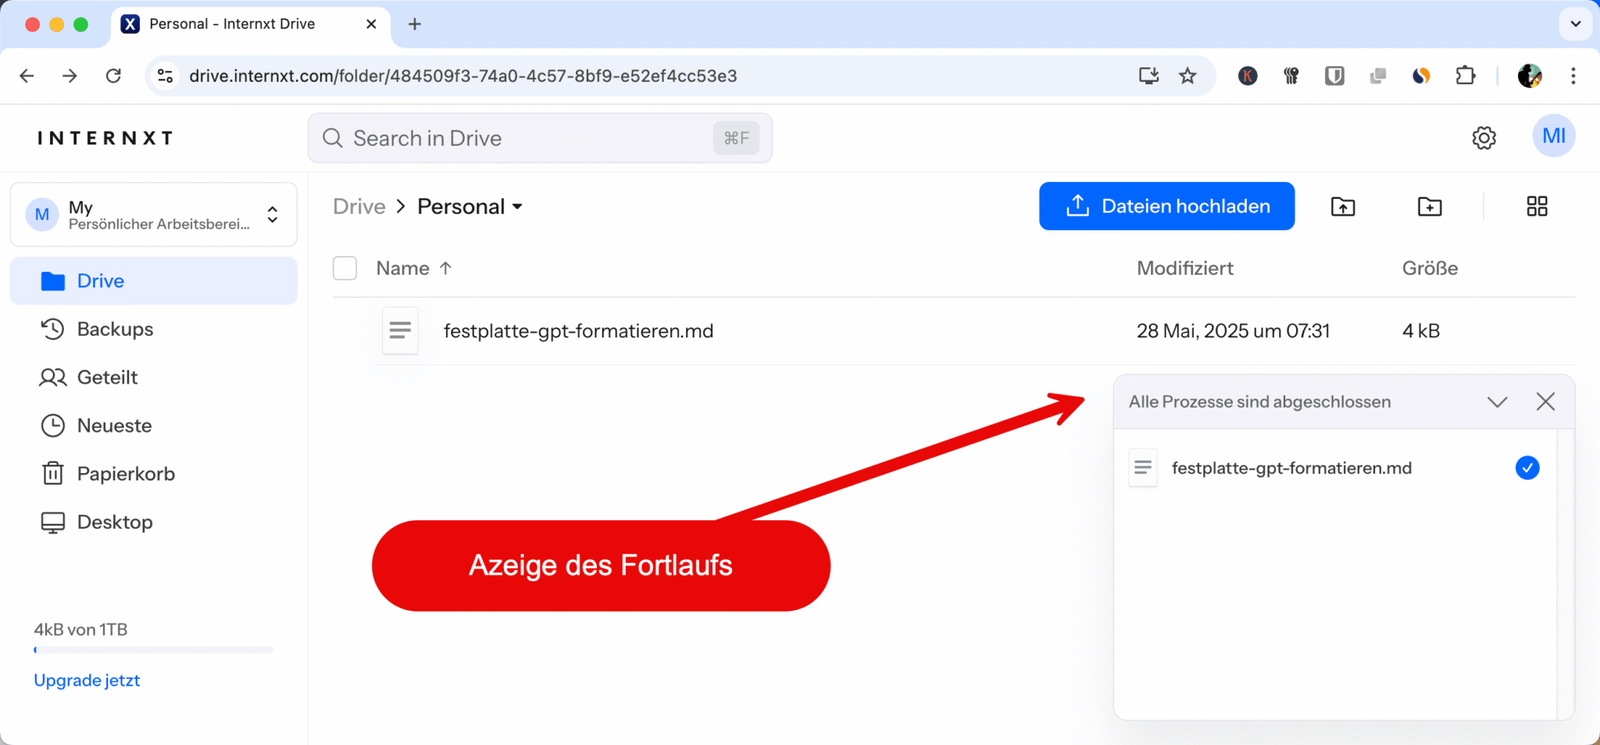
Task: Open Backups in the sidebar
Action: point(154,329)
